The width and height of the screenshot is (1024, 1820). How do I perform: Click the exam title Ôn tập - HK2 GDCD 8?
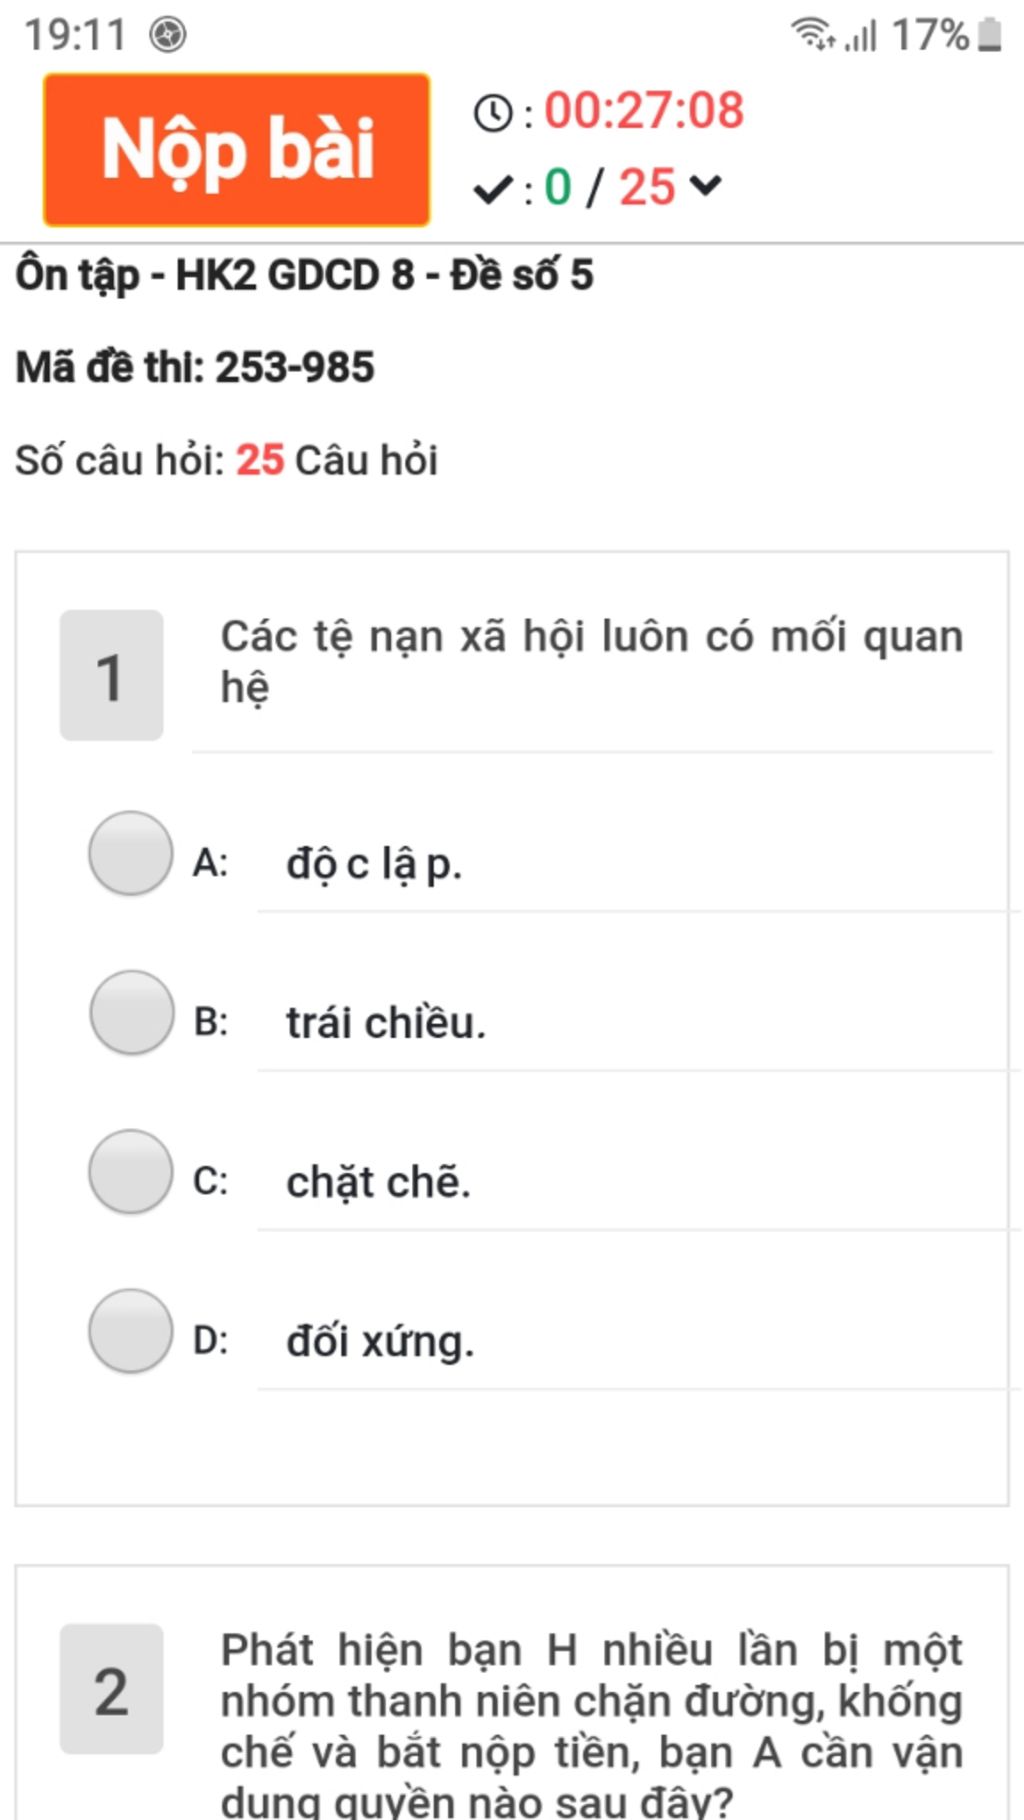[304, 275]
